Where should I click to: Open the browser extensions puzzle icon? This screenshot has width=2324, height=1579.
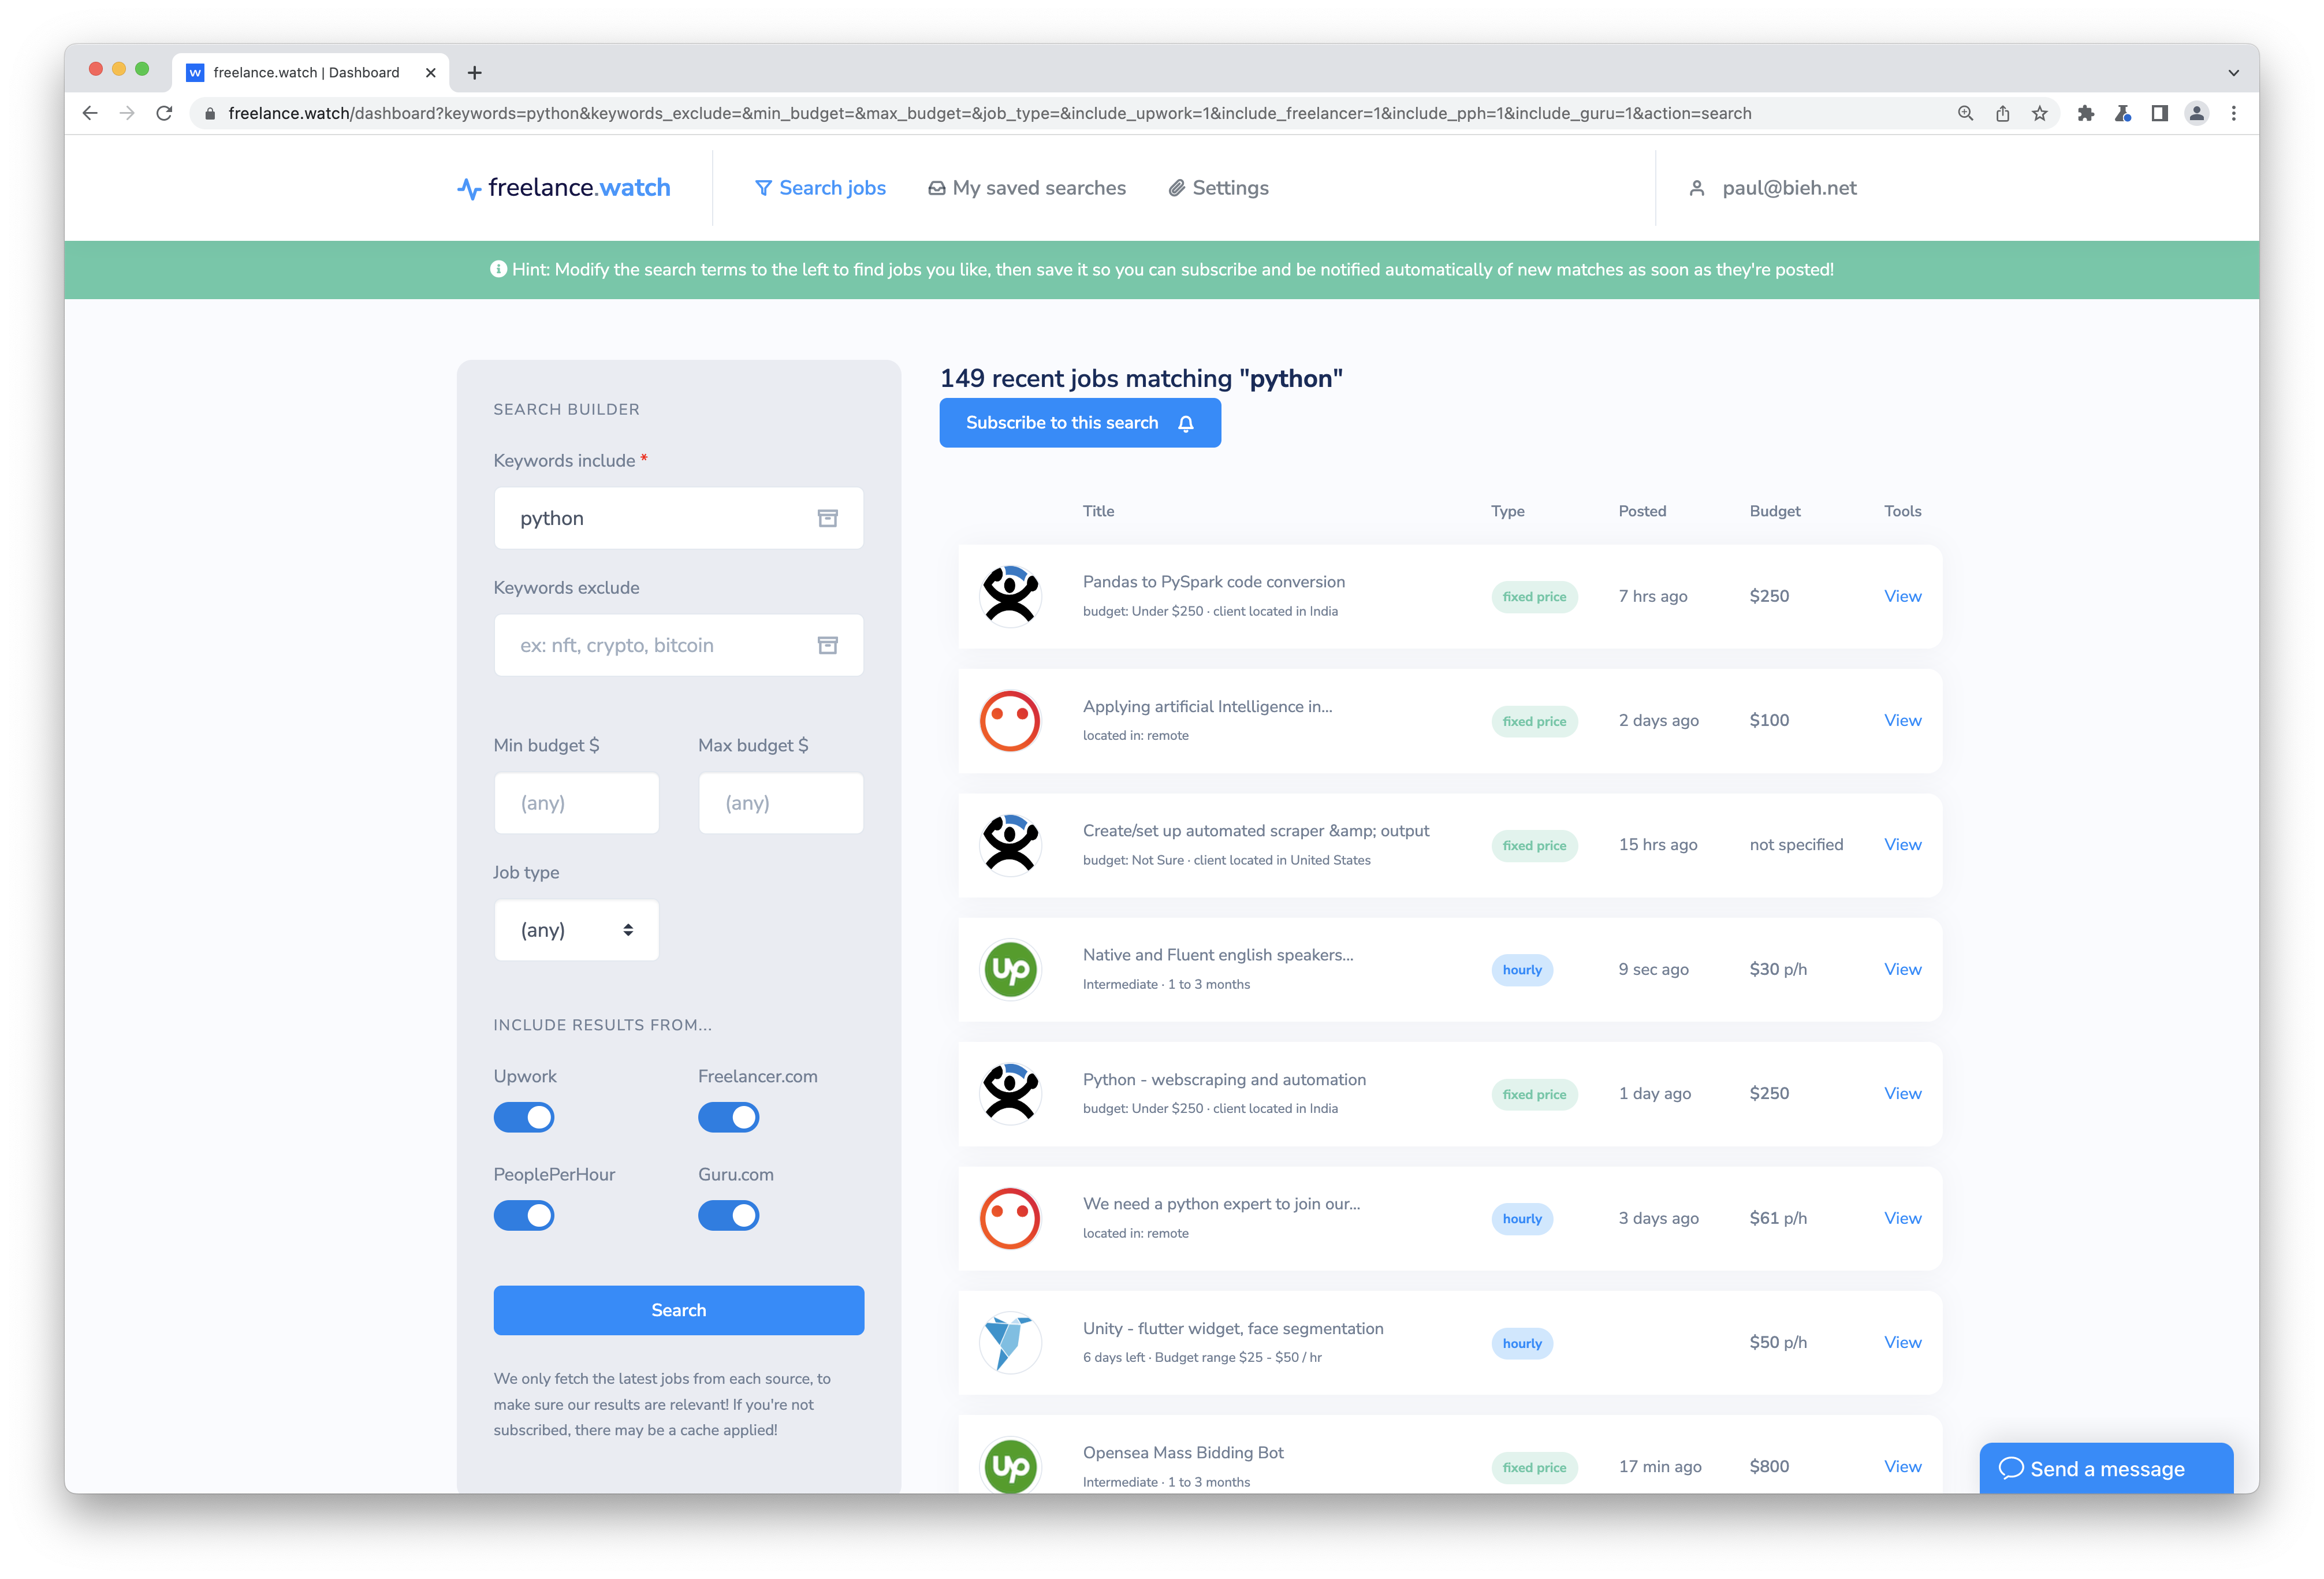tap(2085, 113)
